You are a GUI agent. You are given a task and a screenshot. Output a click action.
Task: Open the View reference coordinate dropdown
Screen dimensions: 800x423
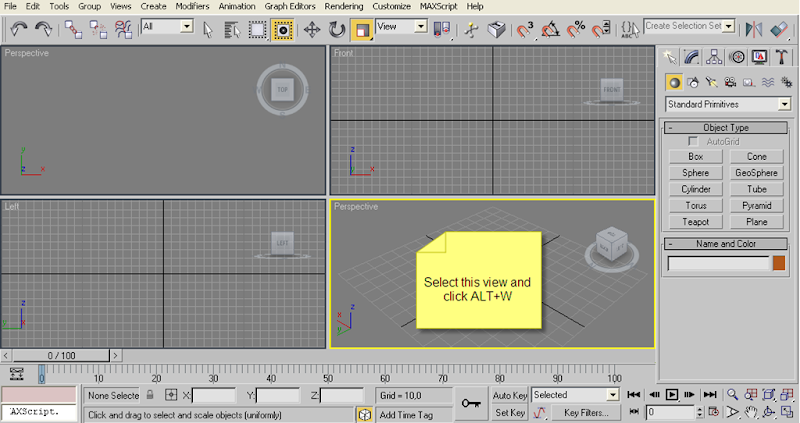pos(401,27)
